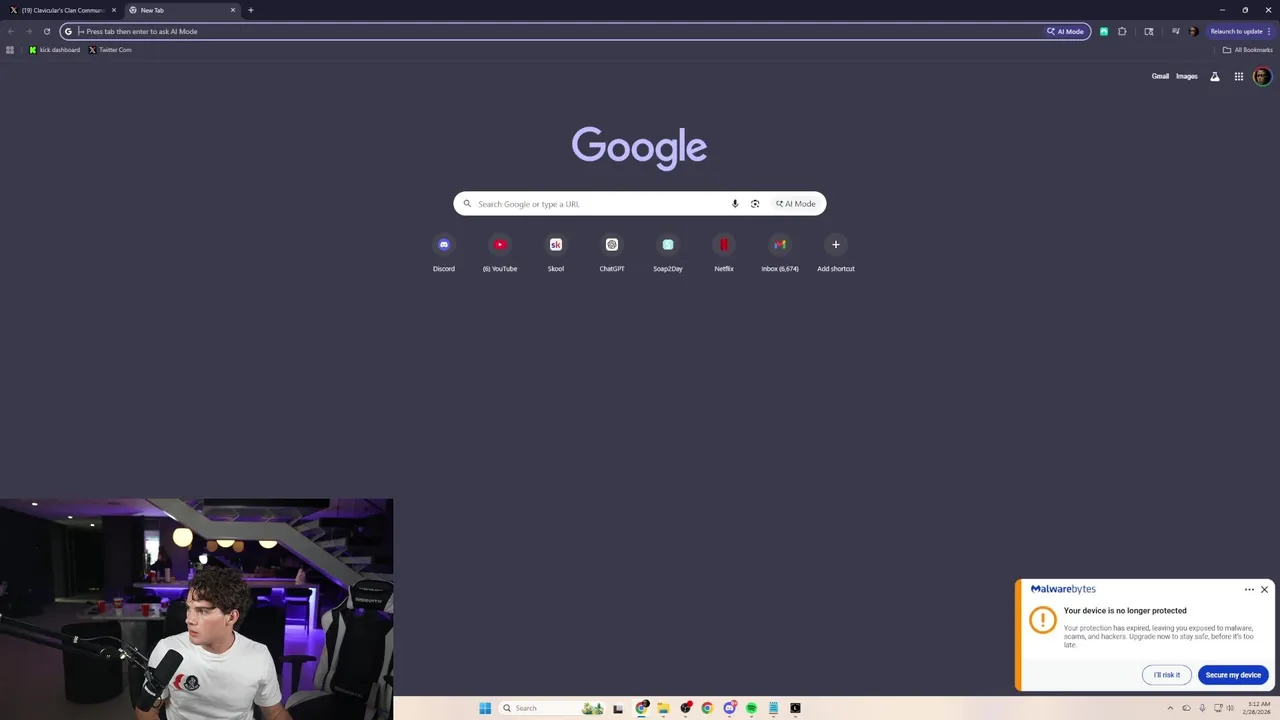This screenshot has height=720, width=1280.
Task: Click Relaunch to update button
Action: click(1241, 31)
